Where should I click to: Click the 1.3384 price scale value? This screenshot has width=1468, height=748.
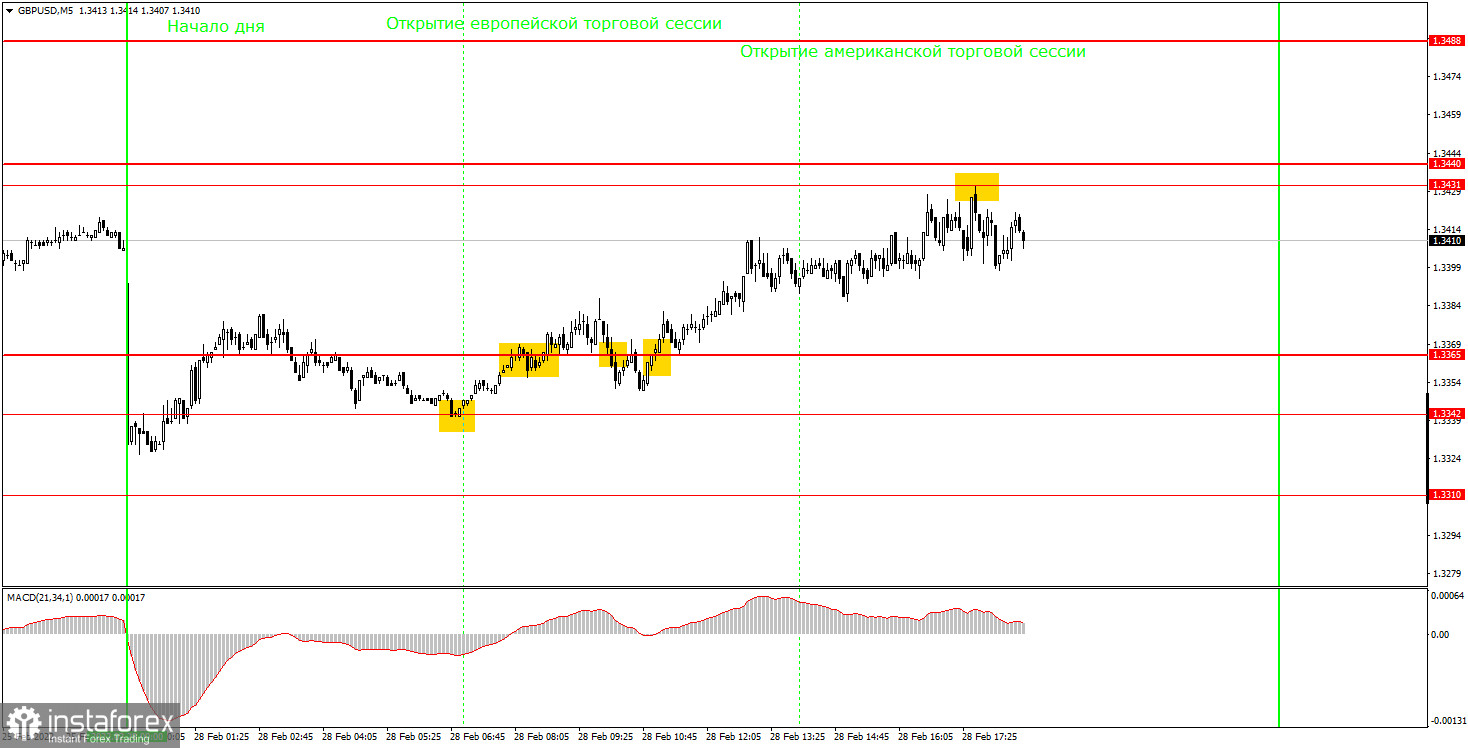[x=1446, y=306]
